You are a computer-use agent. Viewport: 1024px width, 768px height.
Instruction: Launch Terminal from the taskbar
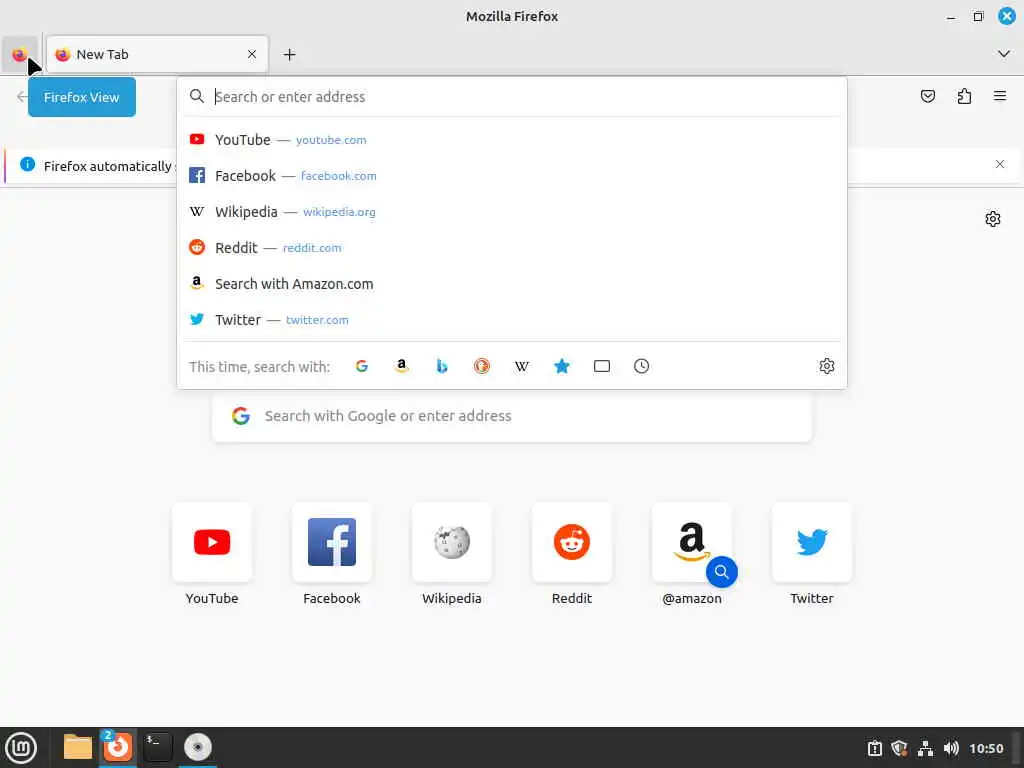point(157,747)
